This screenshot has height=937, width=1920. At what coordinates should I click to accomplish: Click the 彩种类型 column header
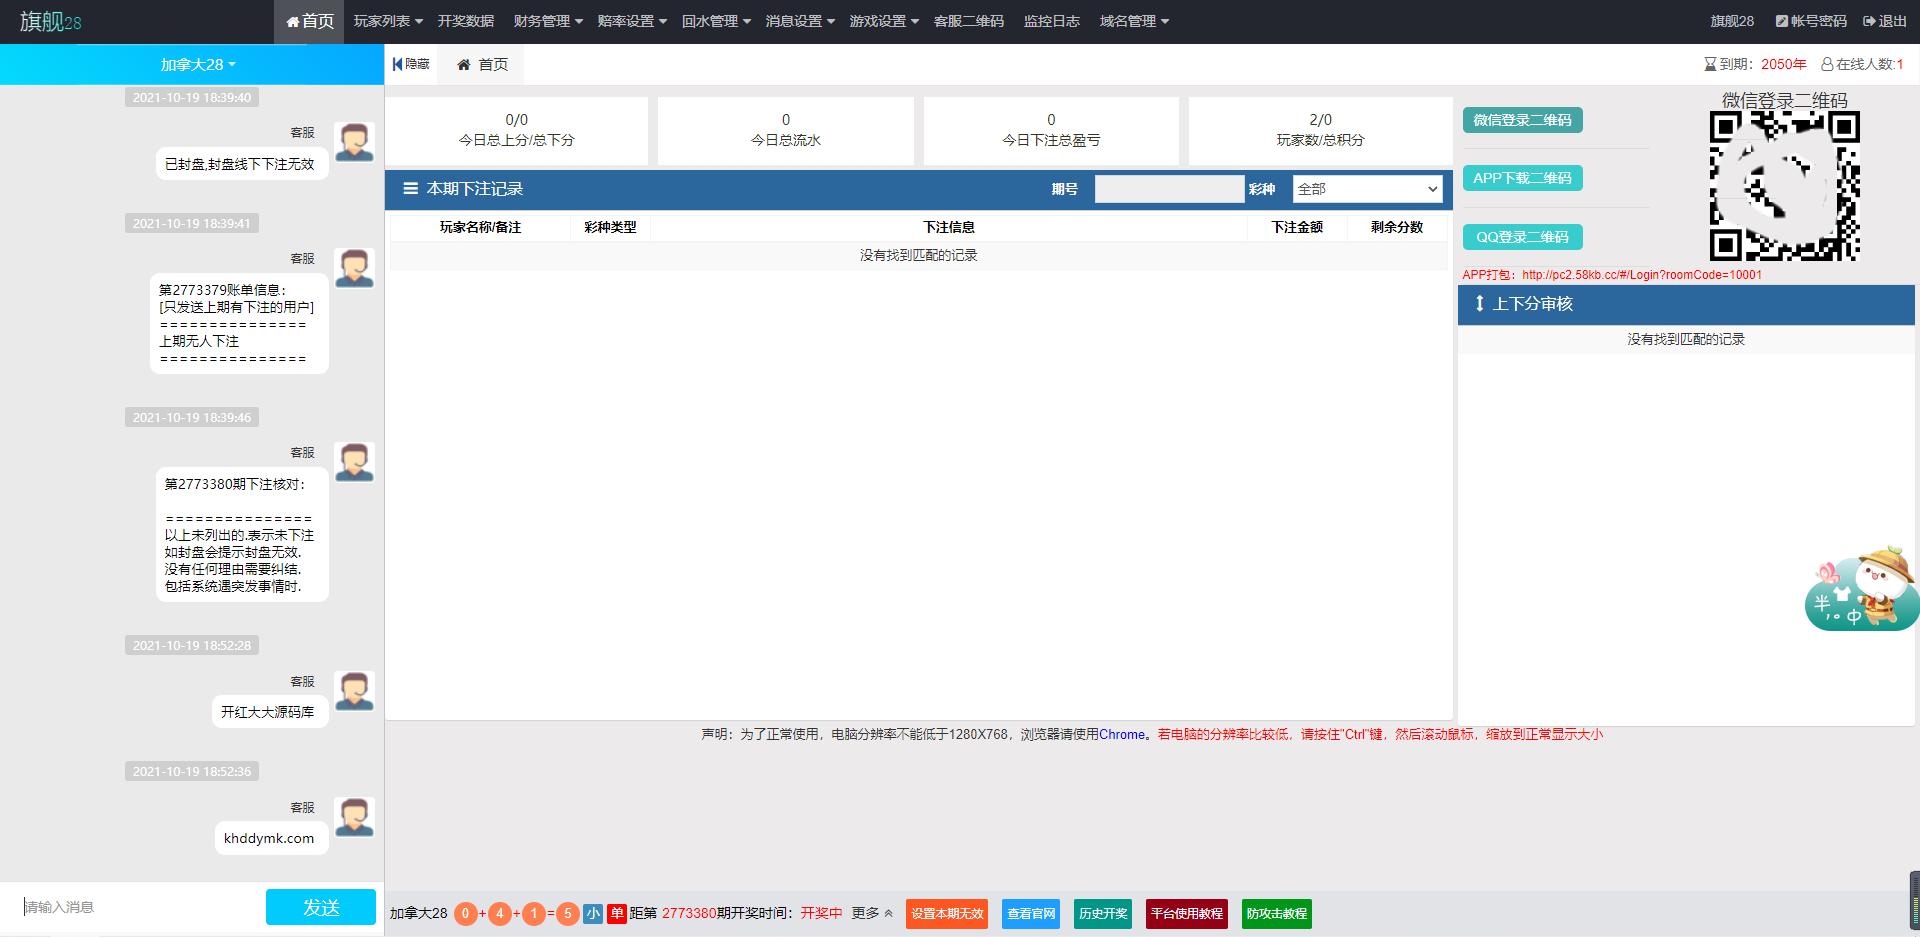(610, 227)
